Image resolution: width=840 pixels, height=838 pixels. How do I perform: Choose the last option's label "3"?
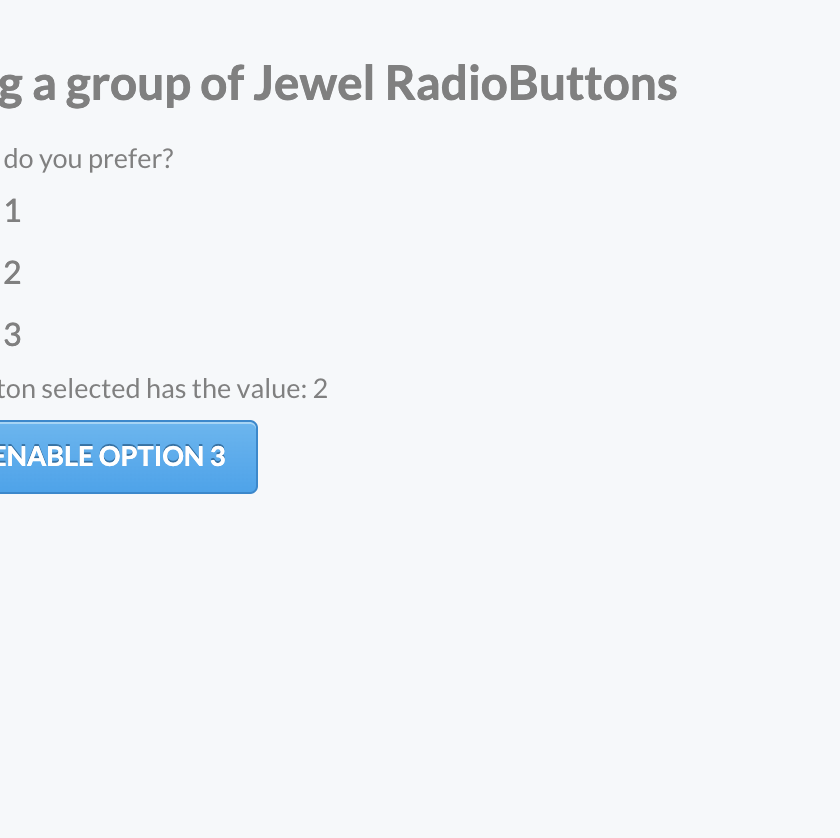click(12, 335)
